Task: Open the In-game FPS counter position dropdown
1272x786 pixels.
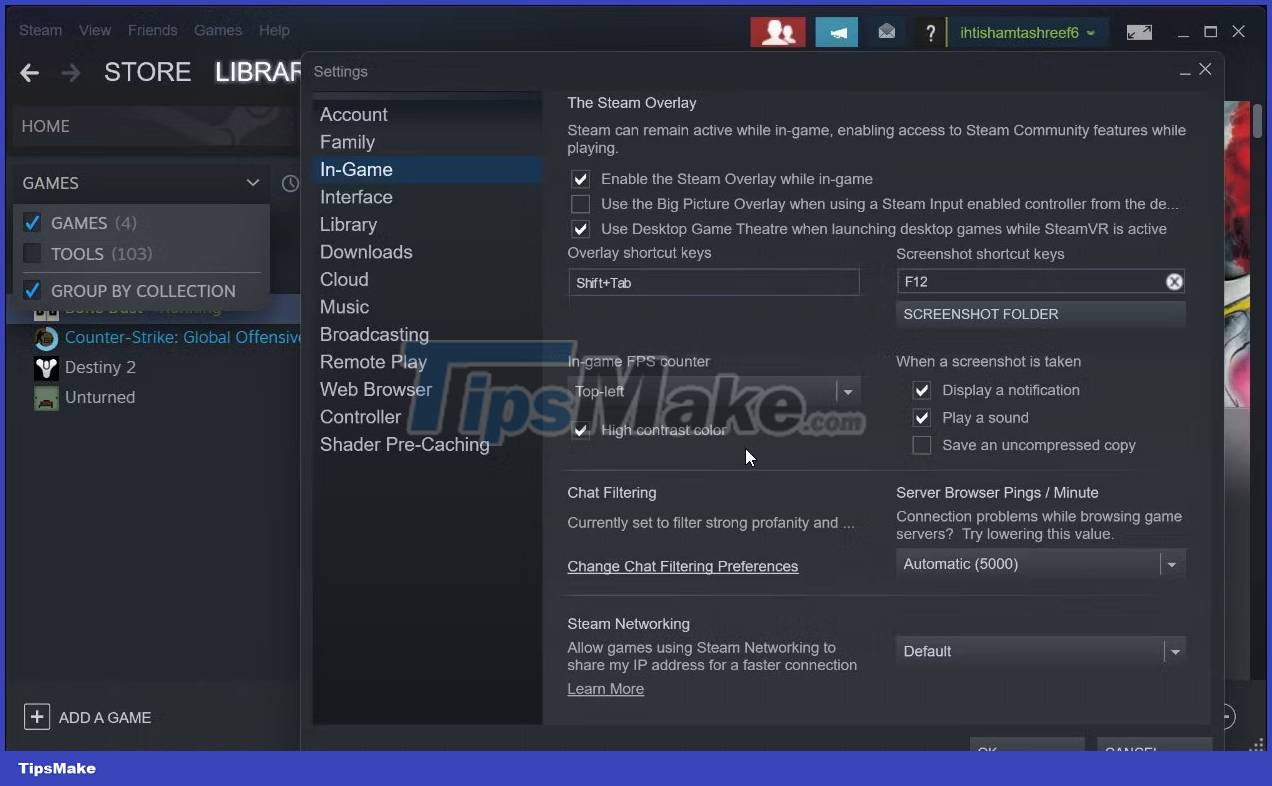Action: (847, 391)
